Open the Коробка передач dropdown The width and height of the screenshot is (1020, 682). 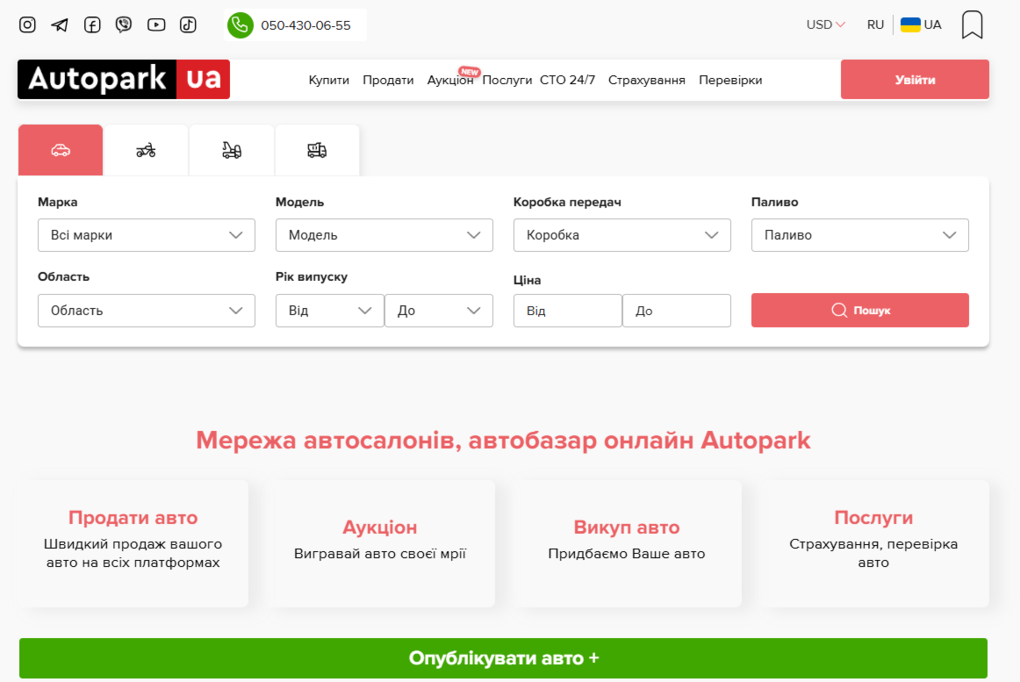pos(621,235)
